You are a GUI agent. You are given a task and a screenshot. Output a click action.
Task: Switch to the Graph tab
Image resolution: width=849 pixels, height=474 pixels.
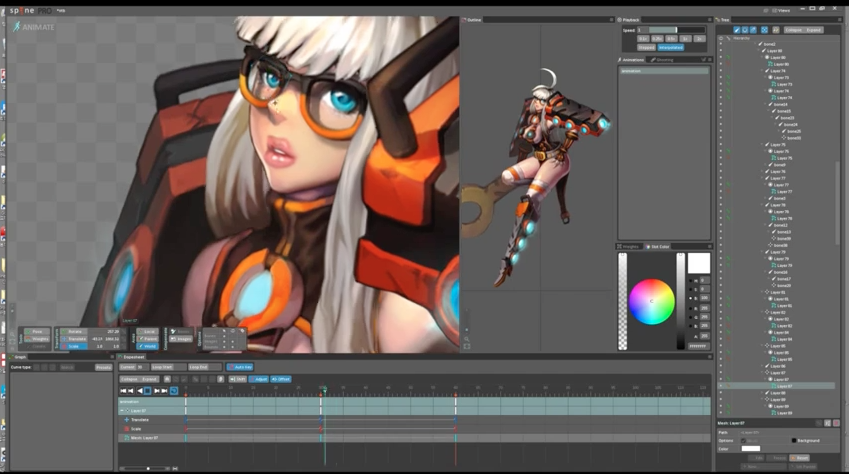click(x=18, y=357)
